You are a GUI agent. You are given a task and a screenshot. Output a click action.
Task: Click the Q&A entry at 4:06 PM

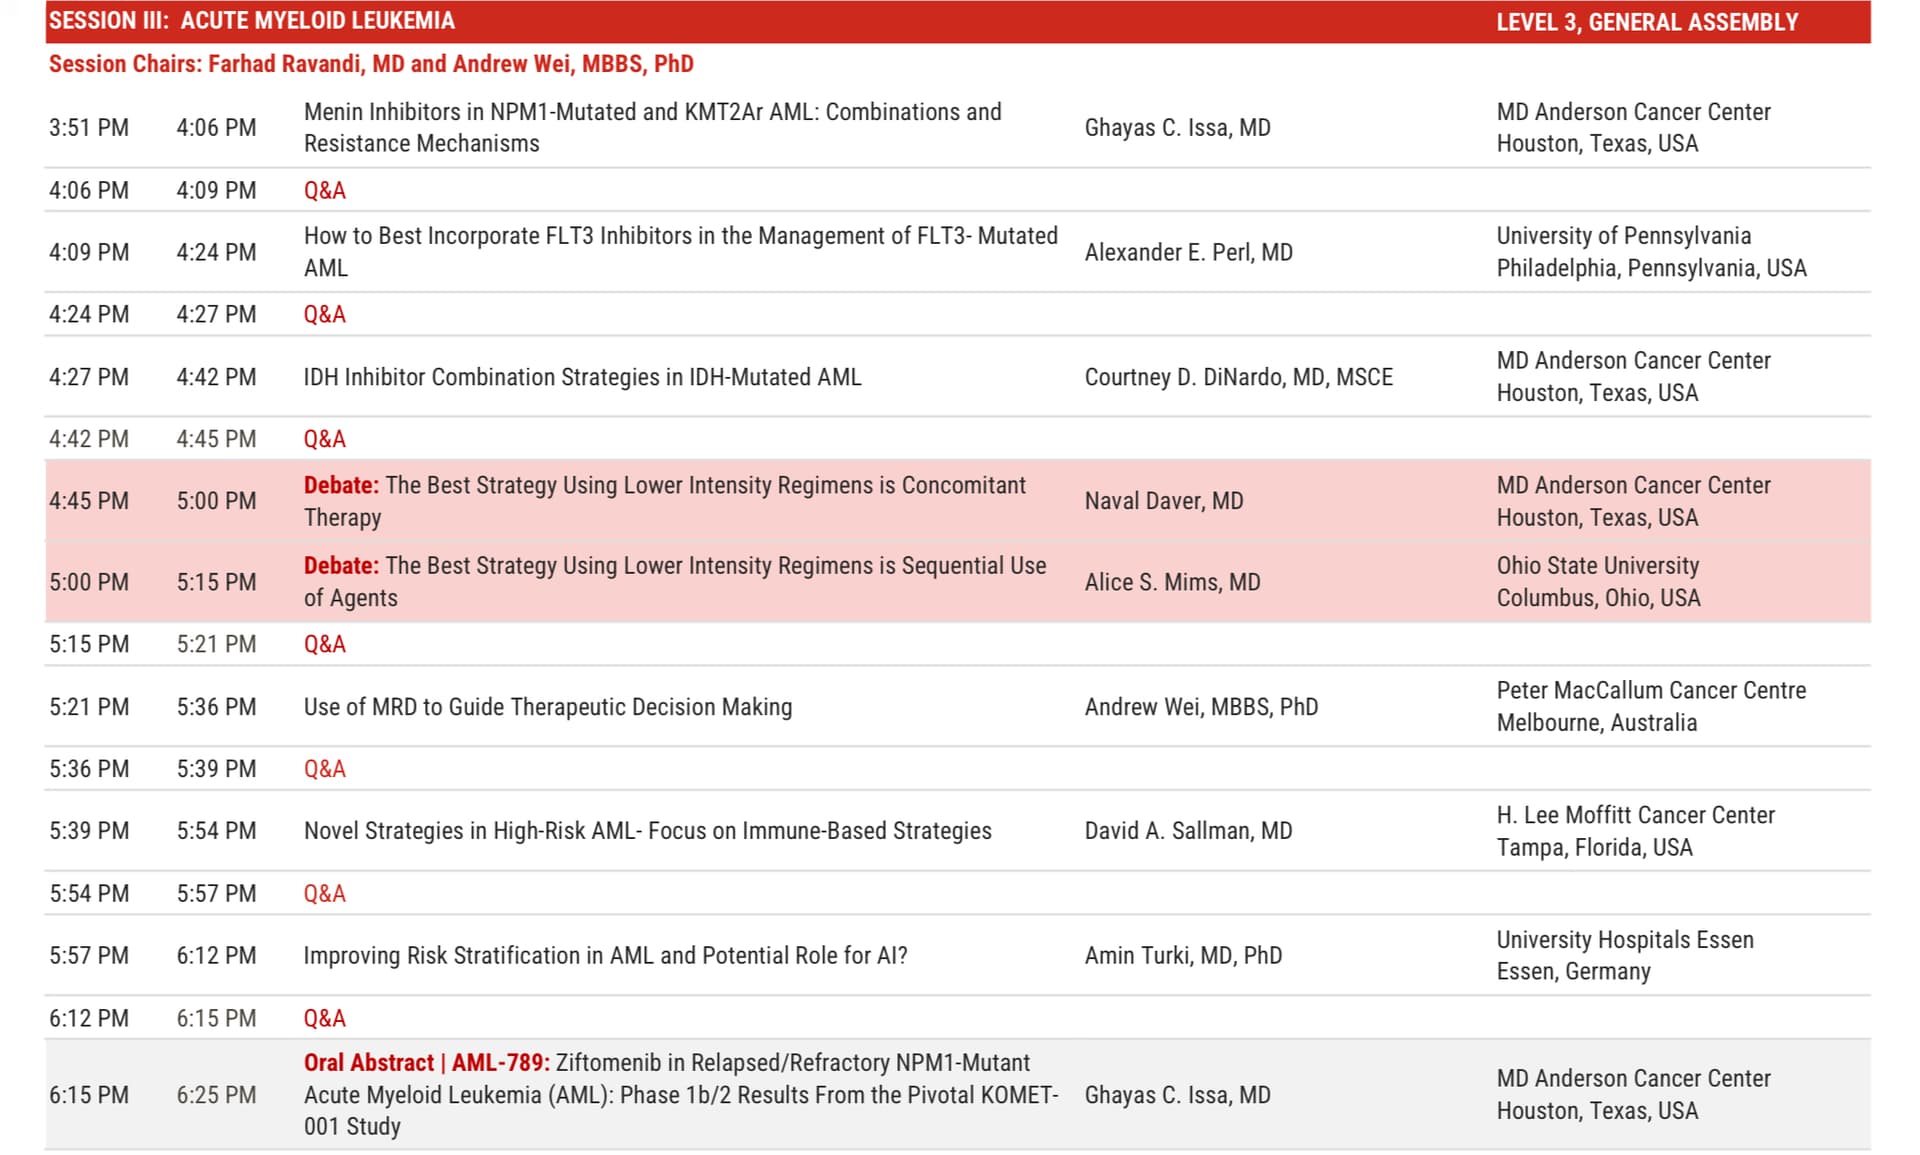click(x=324, y=190)
